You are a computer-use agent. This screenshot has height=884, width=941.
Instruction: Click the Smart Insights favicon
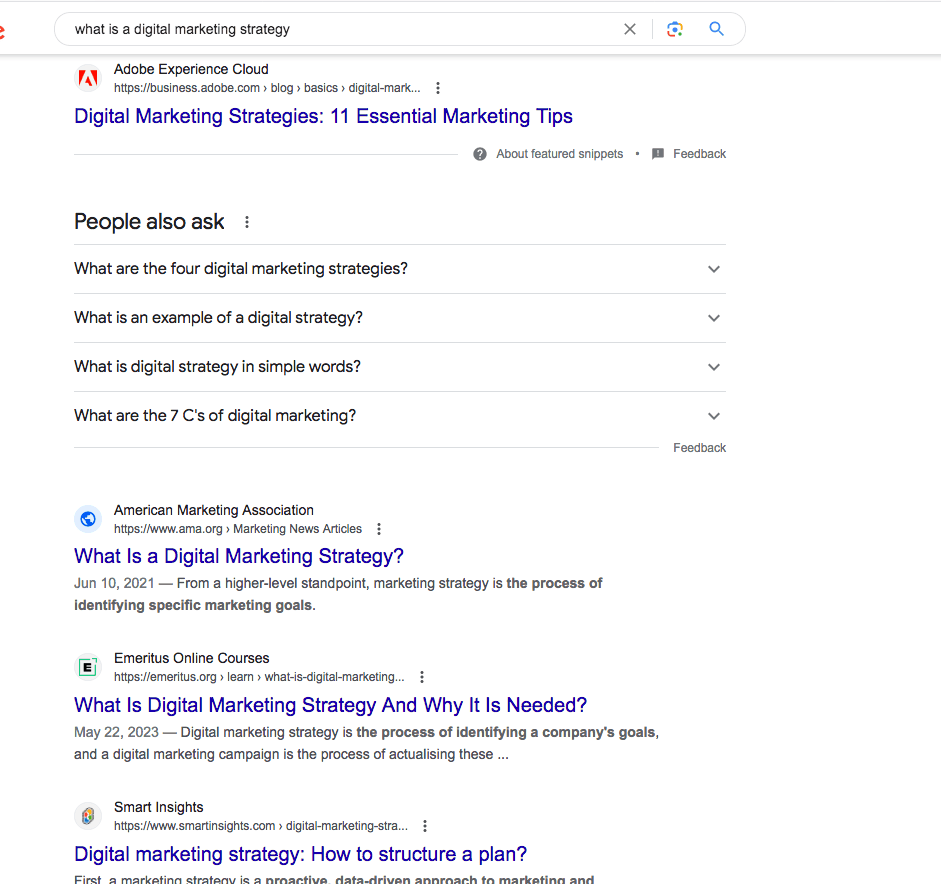[x=88, y=816]
